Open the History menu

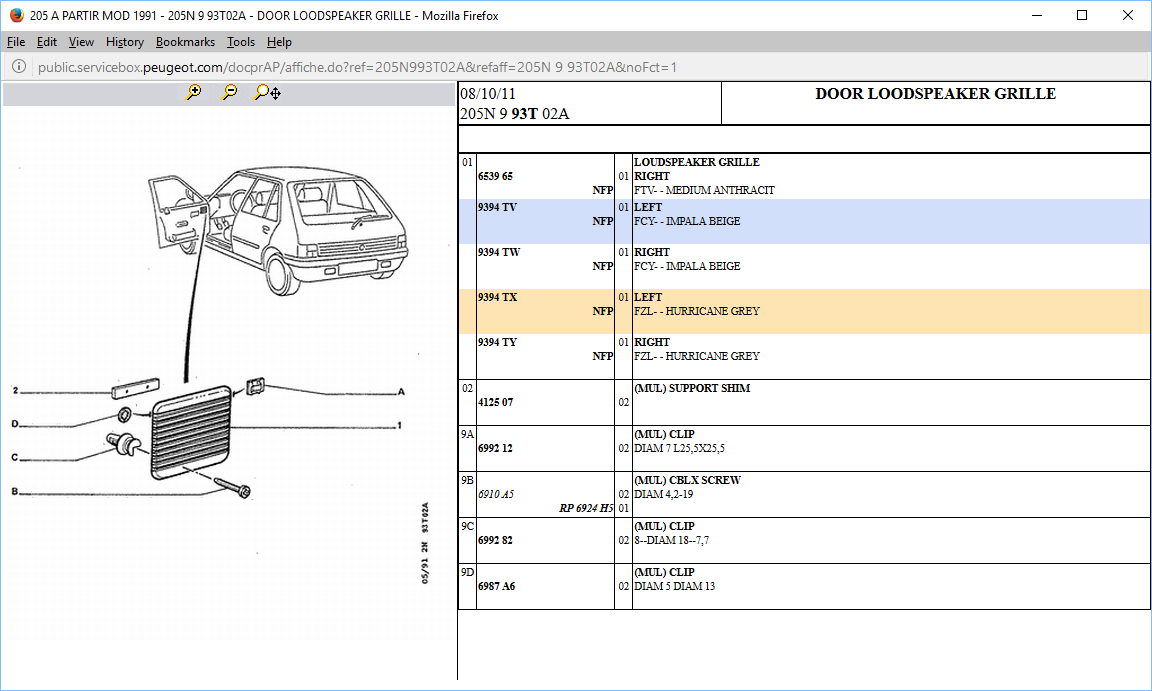[125, 42]
